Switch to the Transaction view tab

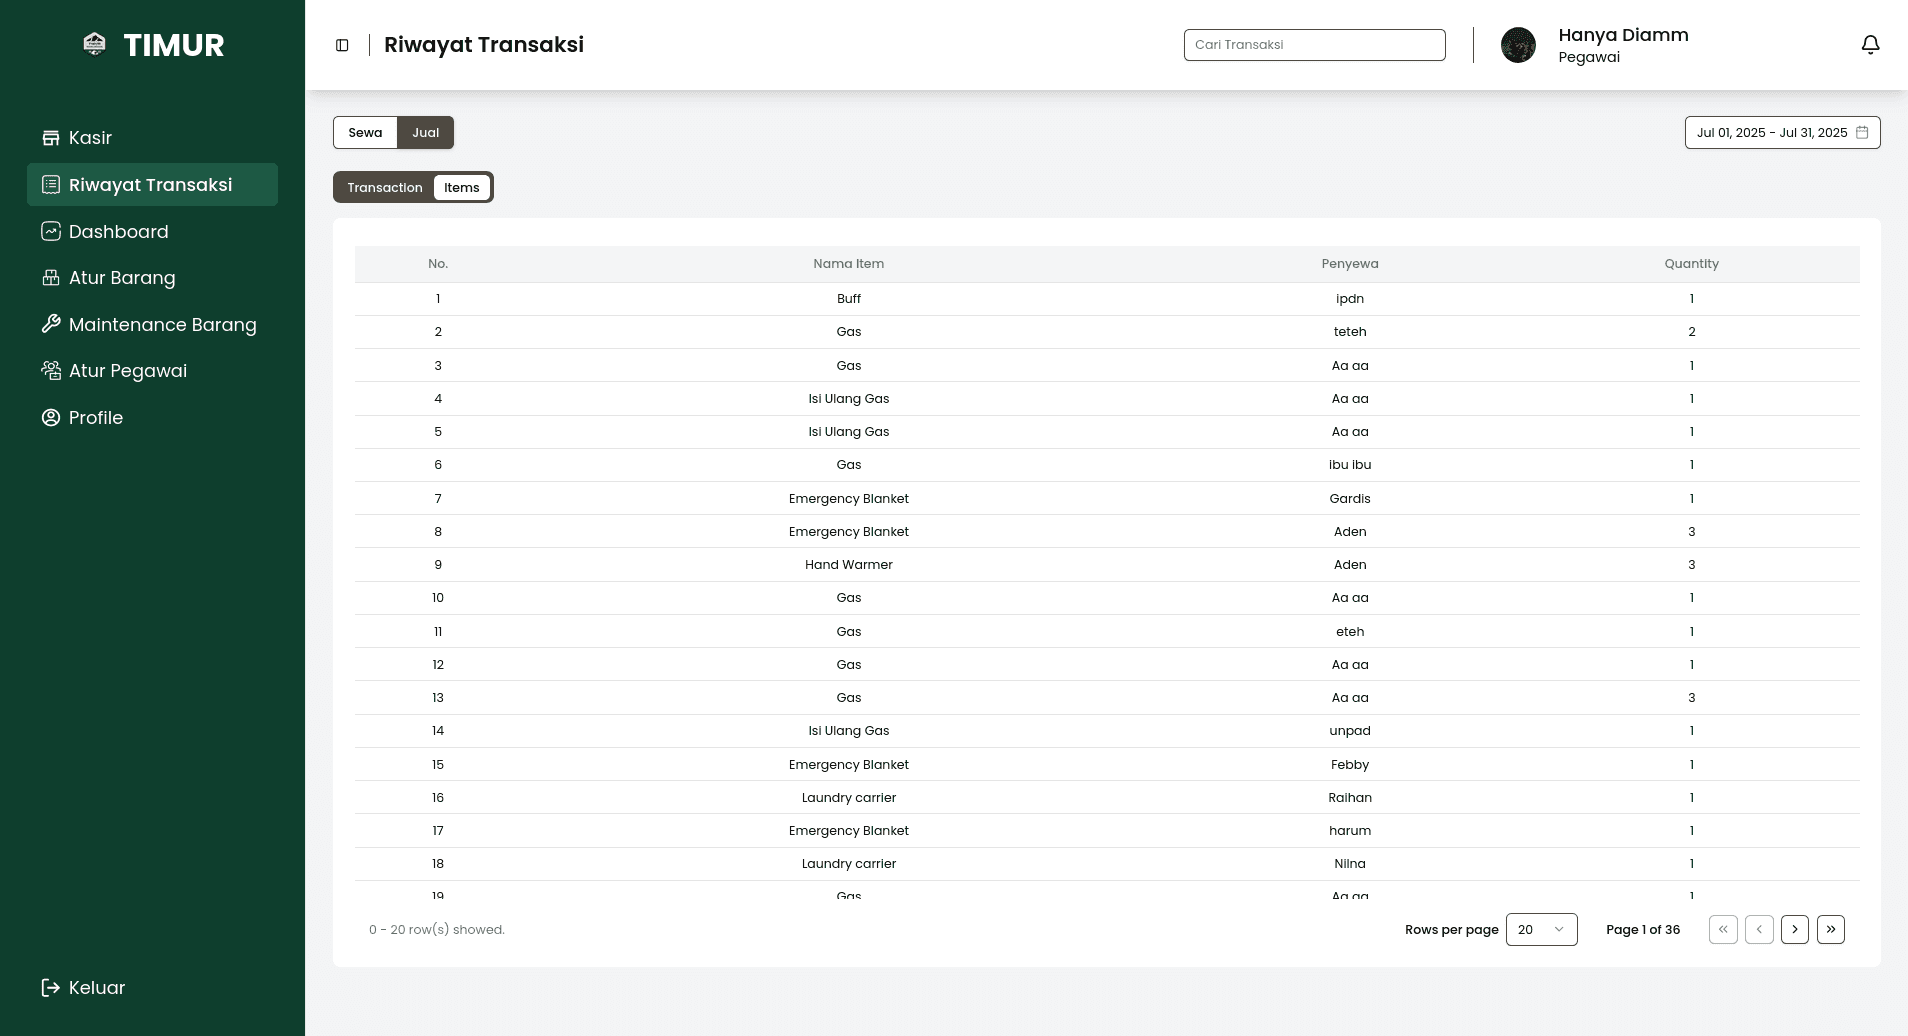385,188
